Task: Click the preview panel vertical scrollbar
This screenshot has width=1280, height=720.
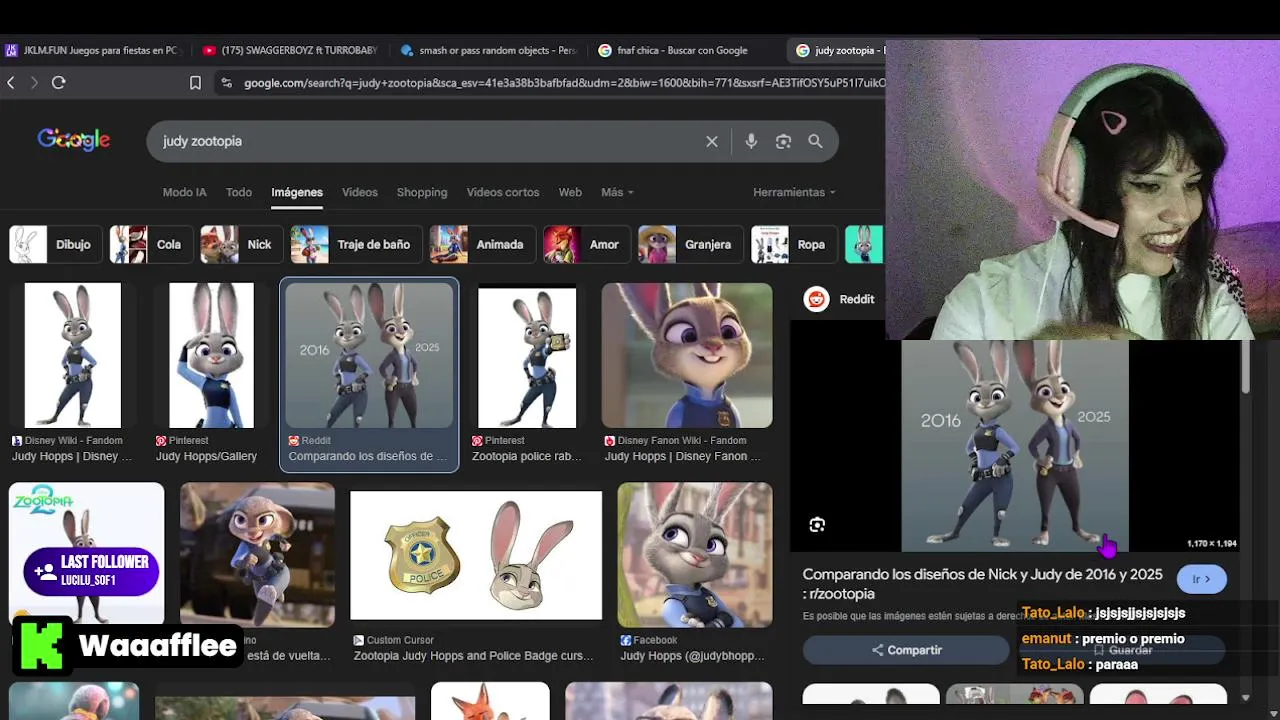Action: coord(1245,366)
